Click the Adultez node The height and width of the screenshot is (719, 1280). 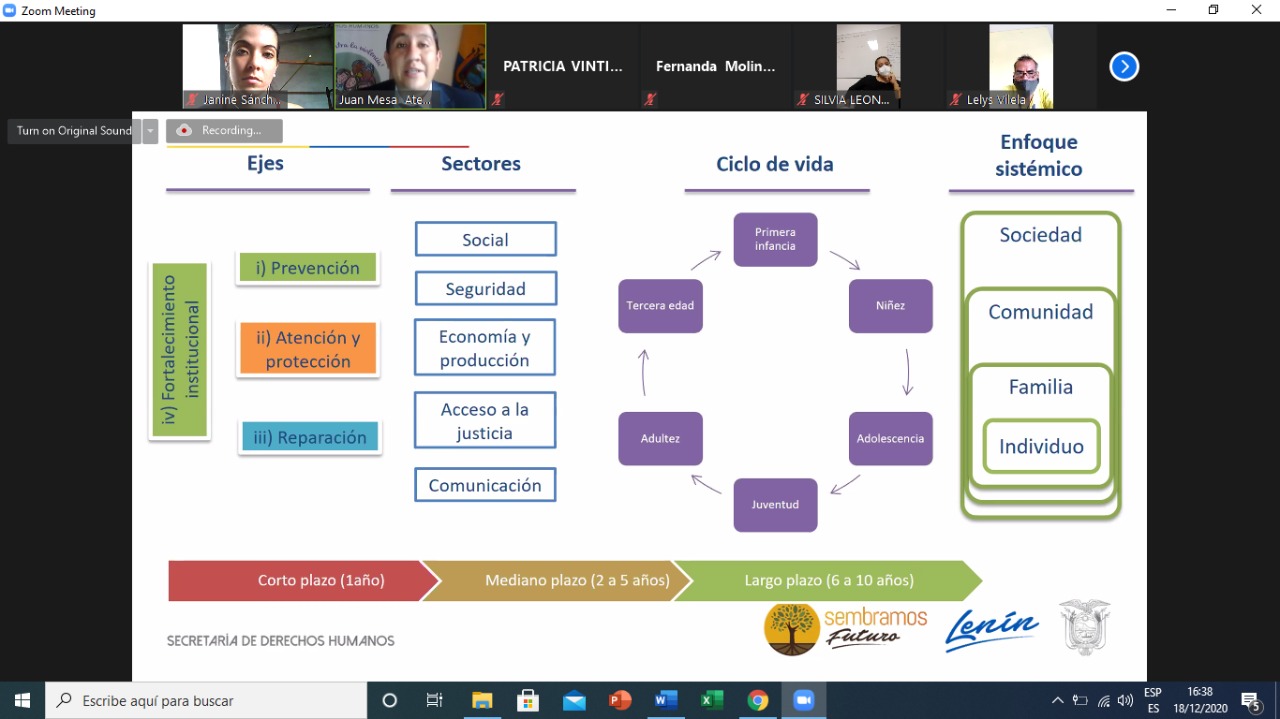click(660, 438)
